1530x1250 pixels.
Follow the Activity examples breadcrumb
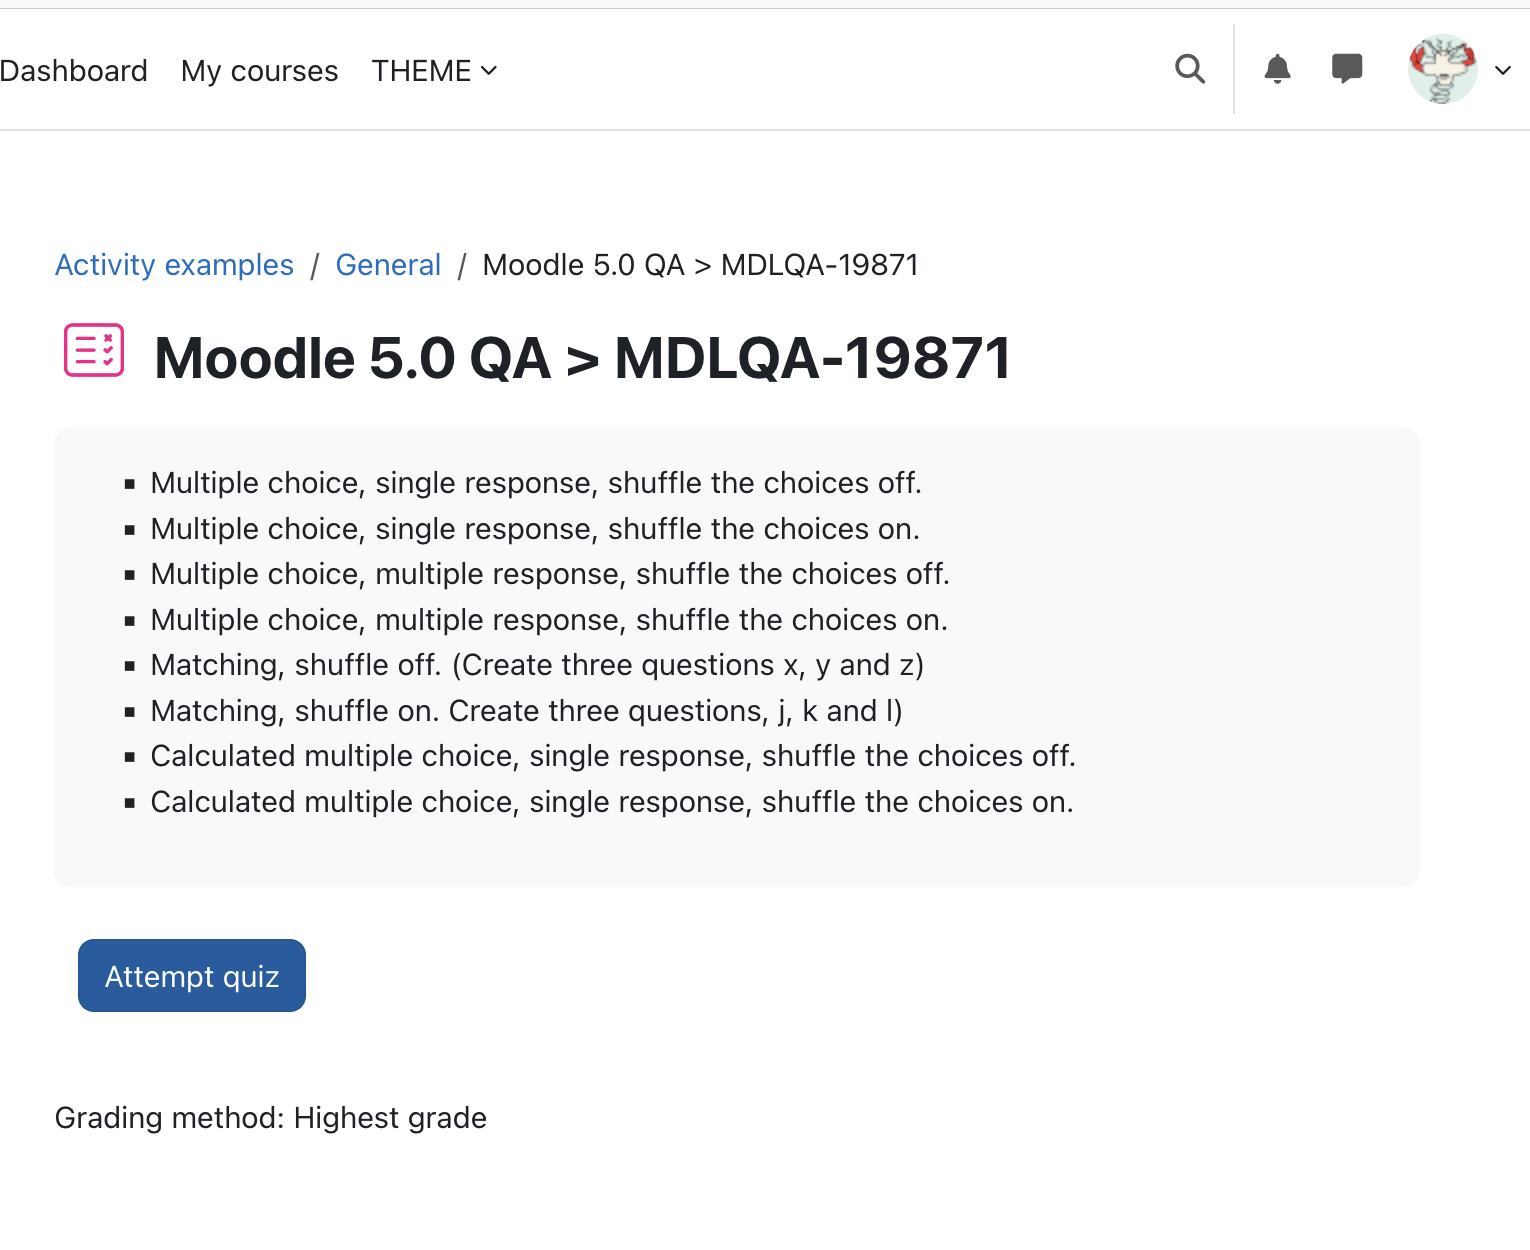(174, 265)
